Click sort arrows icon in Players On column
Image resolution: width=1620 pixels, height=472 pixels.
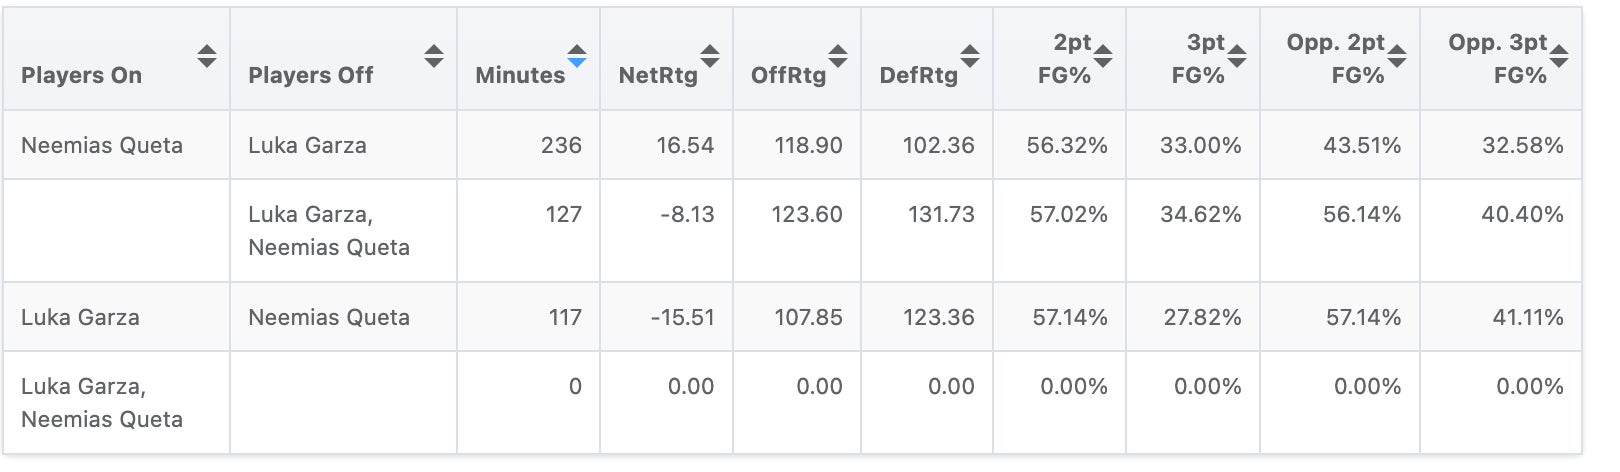tap(207, 56)
